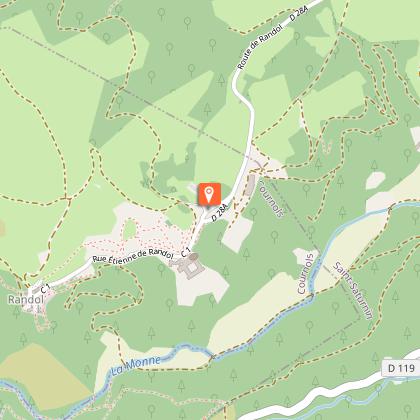Click the C 1 label beside Randol
This screenshot has height=420, width=420.
pos(45,288)
